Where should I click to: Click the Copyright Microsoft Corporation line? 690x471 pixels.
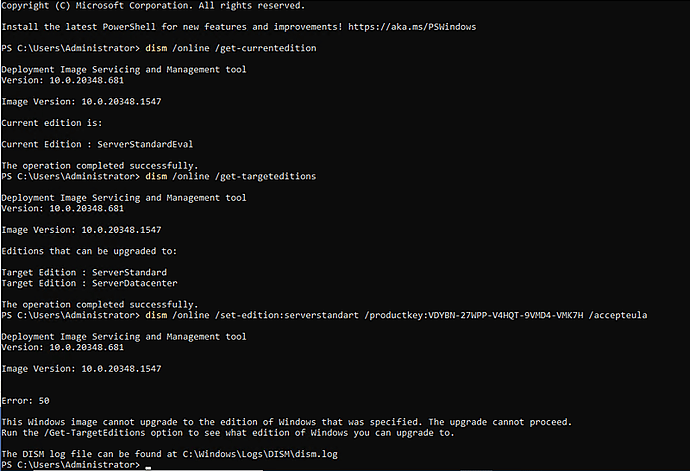tap(153, 6)
